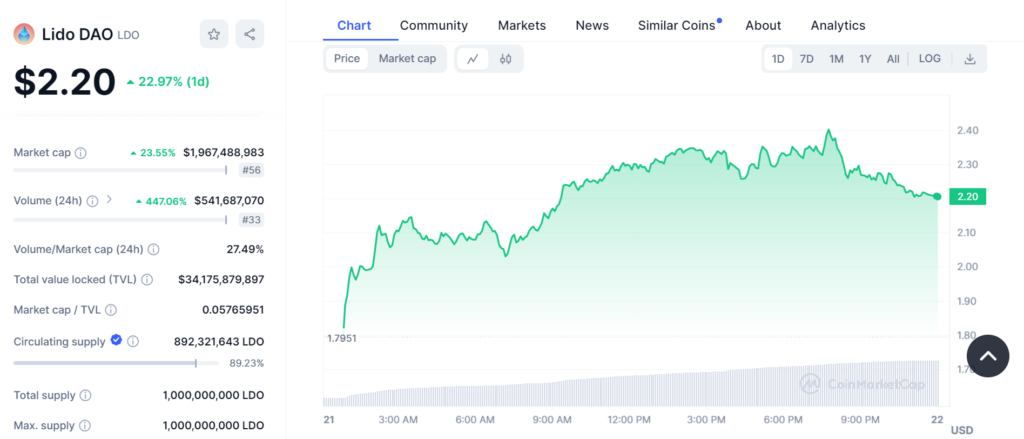1024x439 pixels.
Task: Click the green 2.20 current price label
Action: tap(966, 197)
